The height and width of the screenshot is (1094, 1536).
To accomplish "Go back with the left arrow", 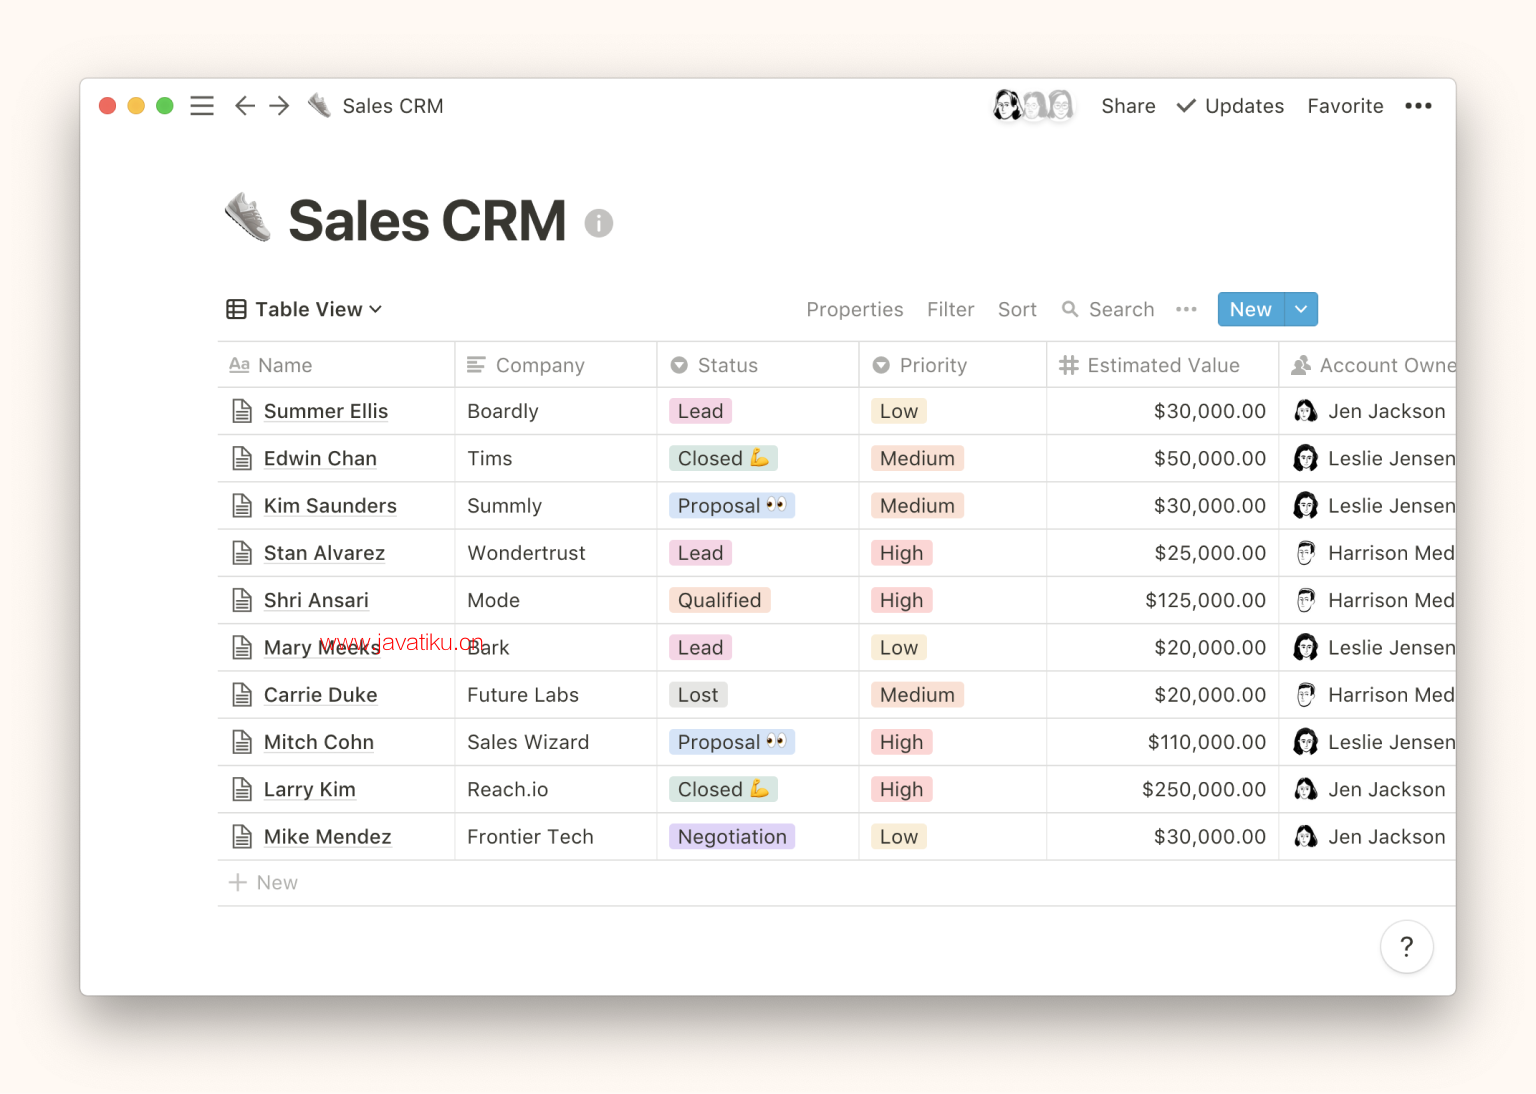I will coord(244,106).
